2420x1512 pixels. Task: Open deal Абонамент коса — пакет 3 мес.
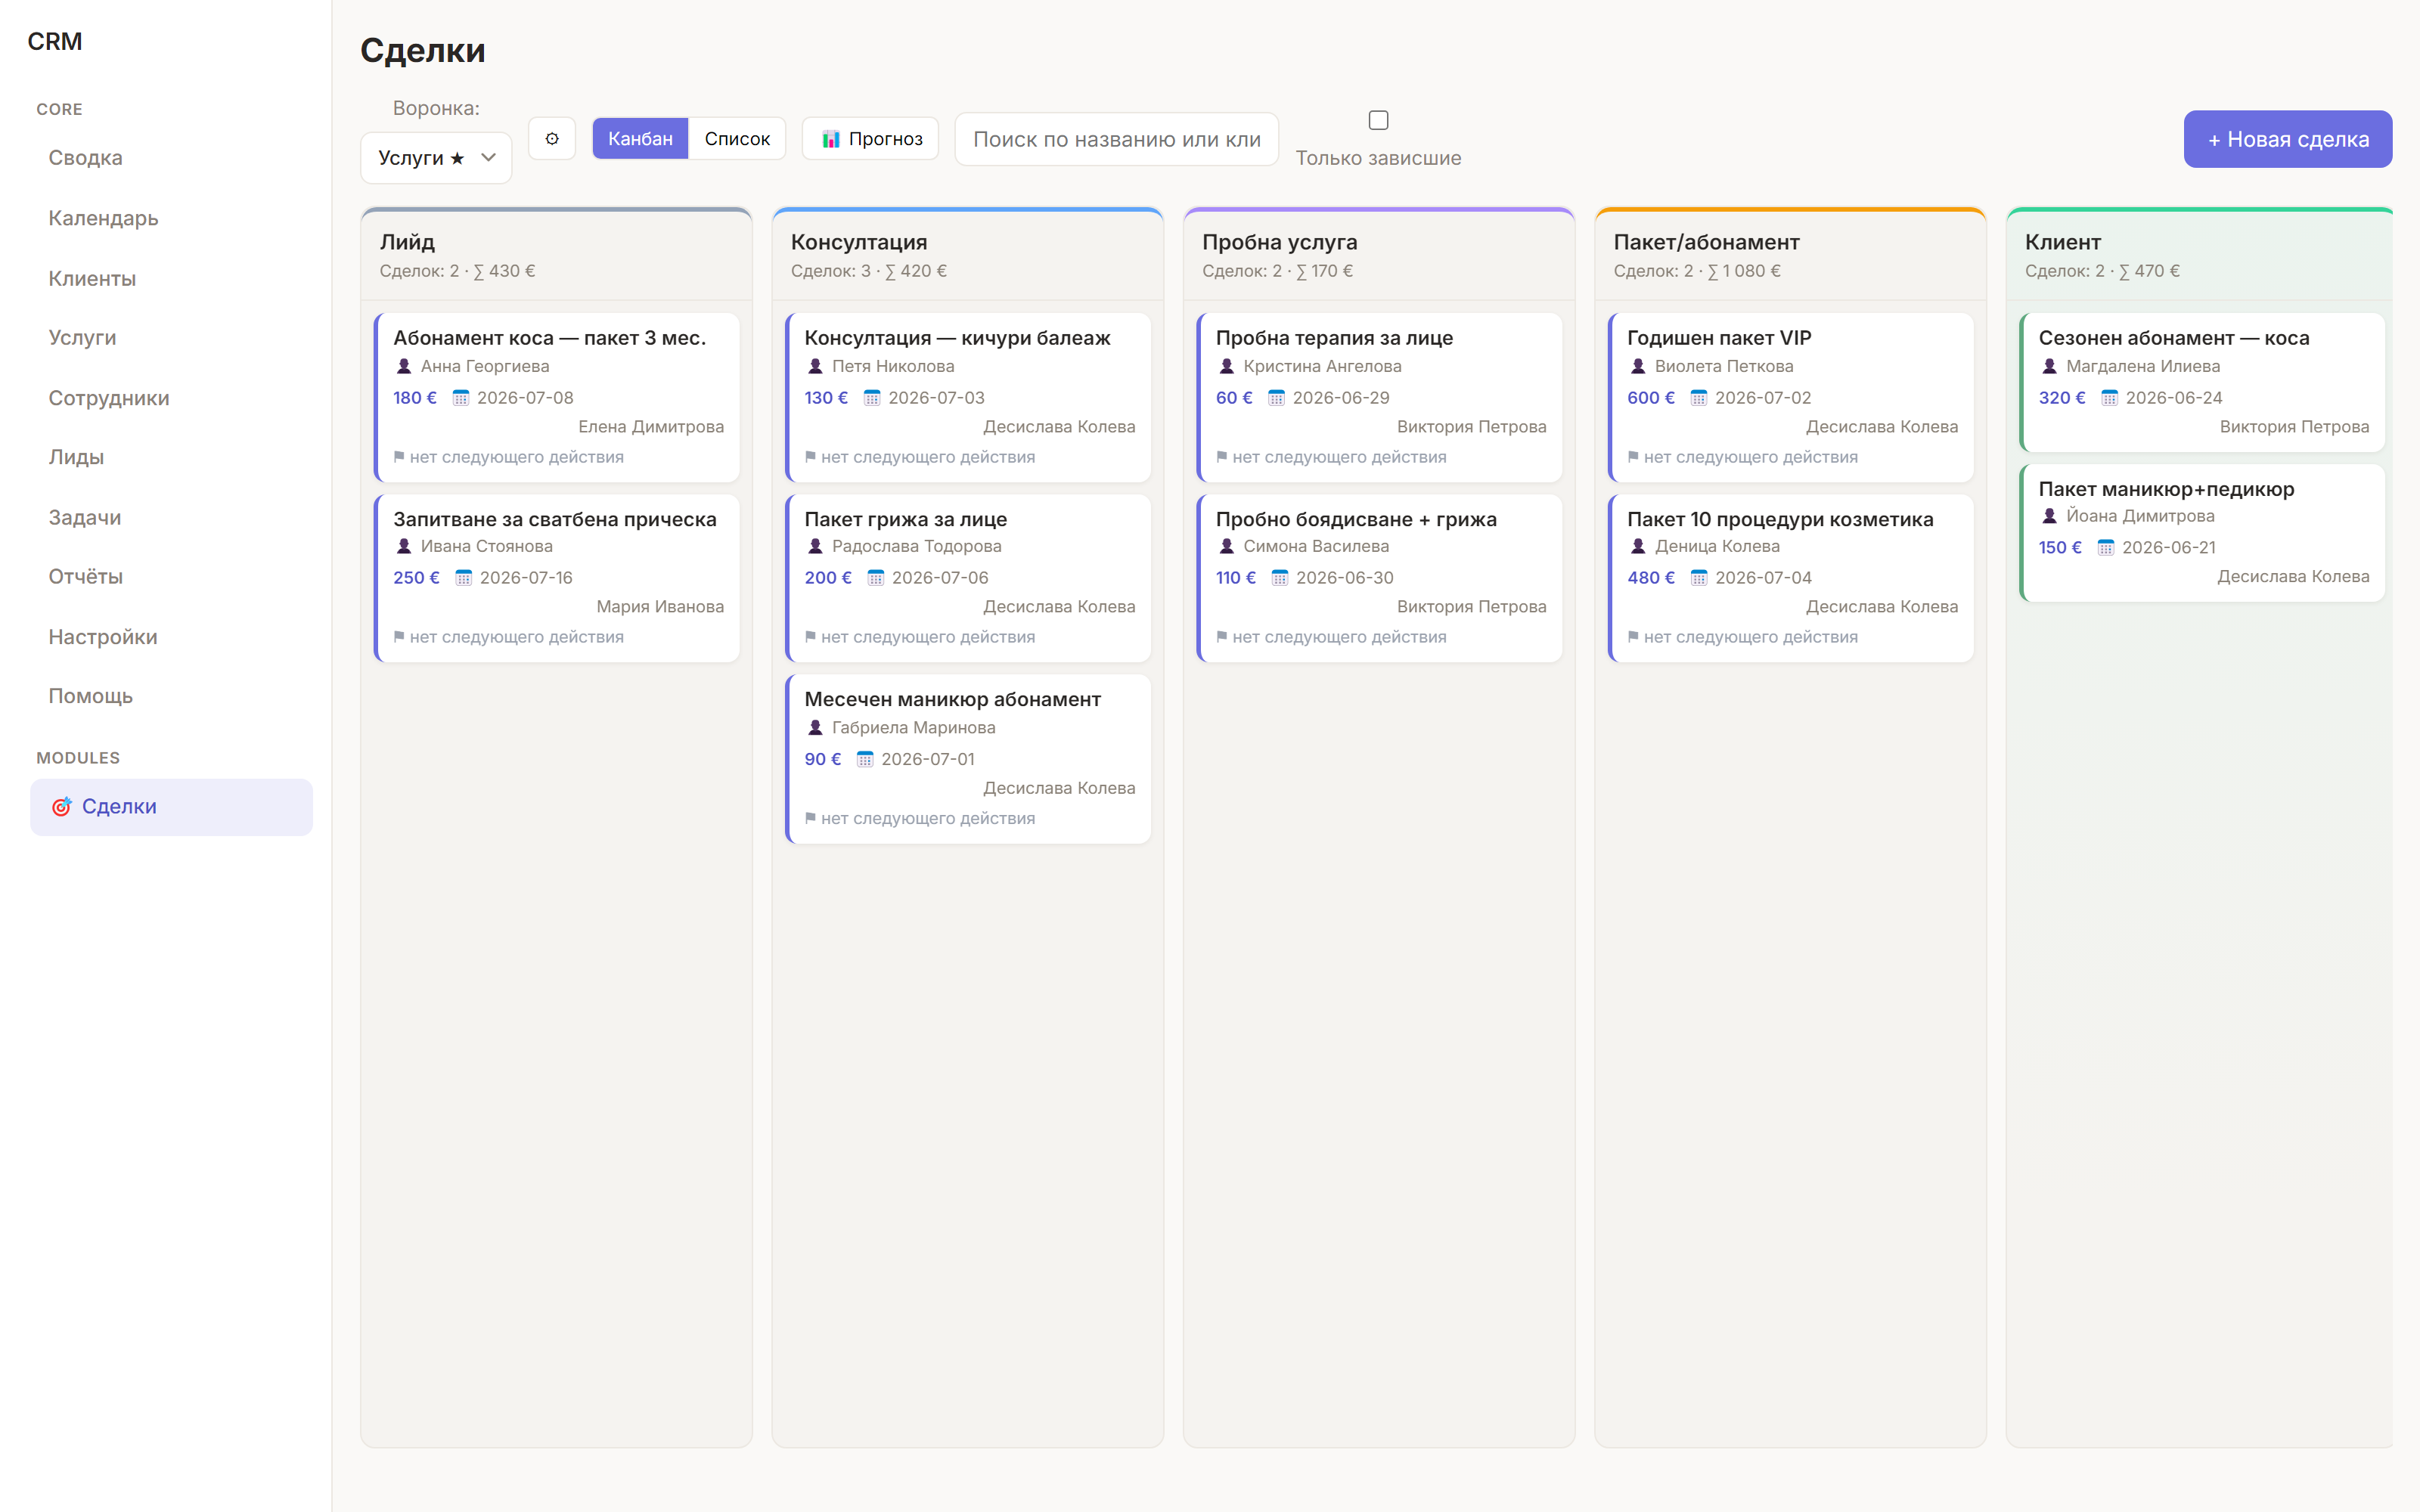(557, 398)
